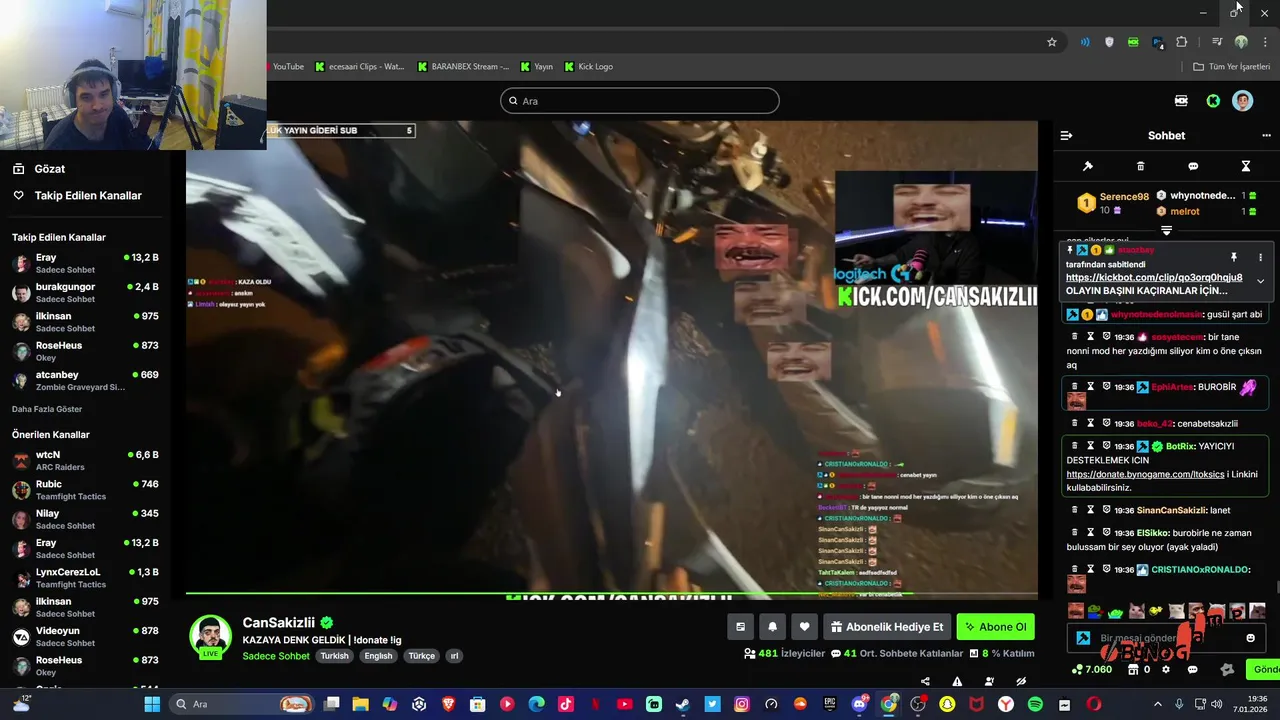Image resolution: width=1280 pixels, height=720 pixels.
Task: Delete SinanCanSakizli's lanet message
Action: pos(1075,510)
